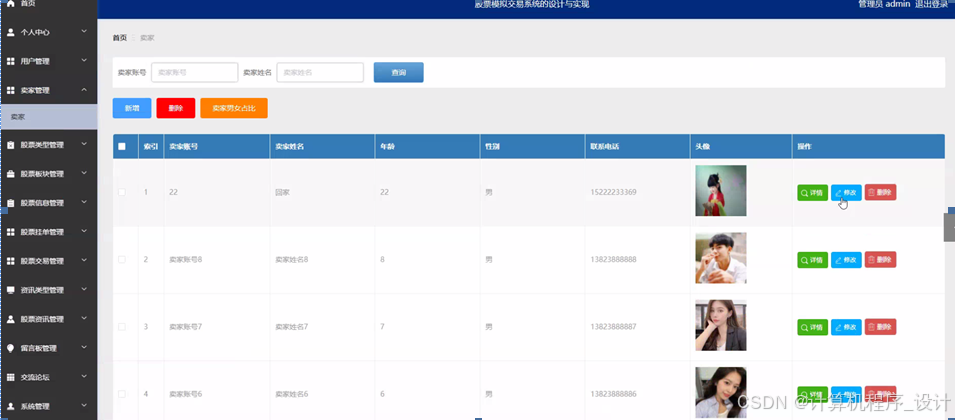Check the box for row 卖家账号7
The image size is (955, 420).
[122, 327]
